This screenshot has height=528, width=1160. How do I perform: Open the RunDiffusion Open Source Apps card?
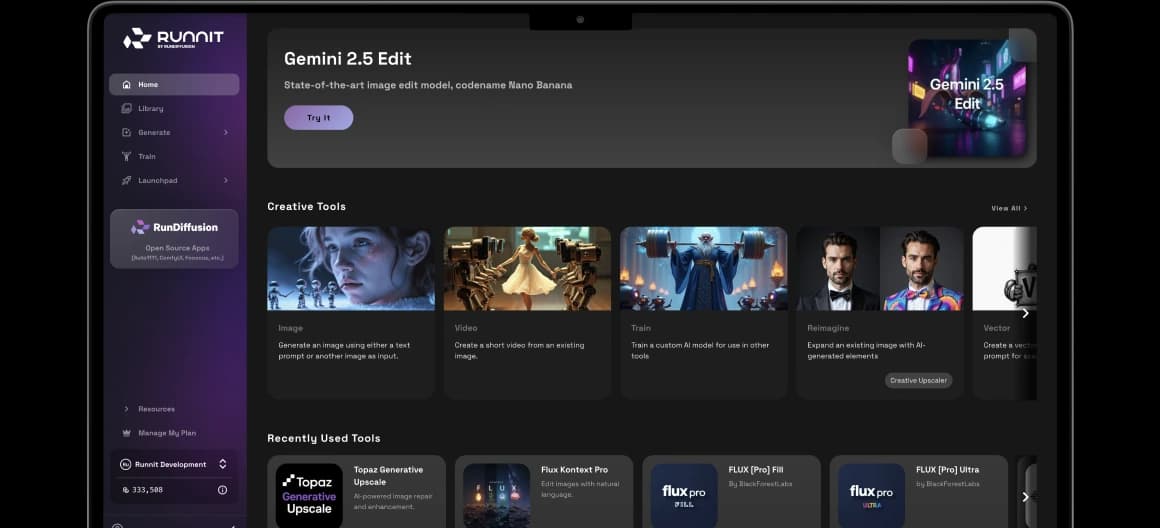[174, 239]
